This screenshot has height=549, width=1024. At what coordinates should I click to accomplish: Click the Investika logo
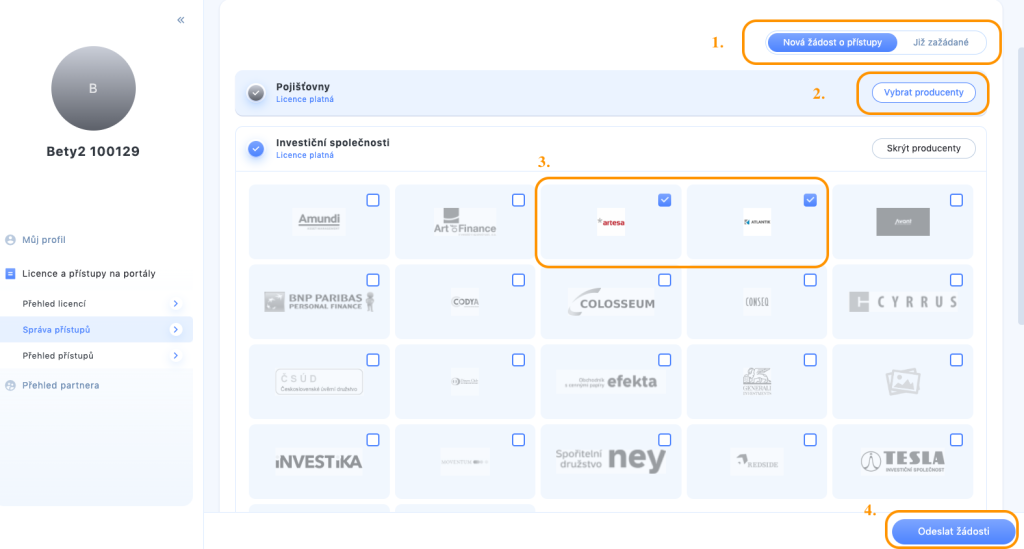pyautogui.click(x=319, y=462)
